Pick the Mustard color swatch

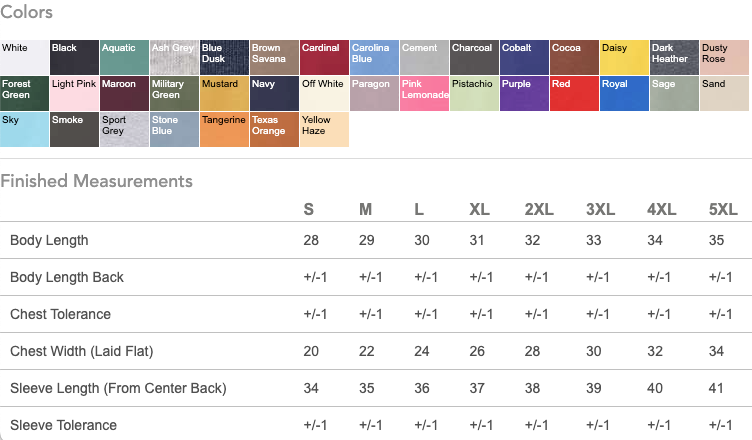(224, 93)
